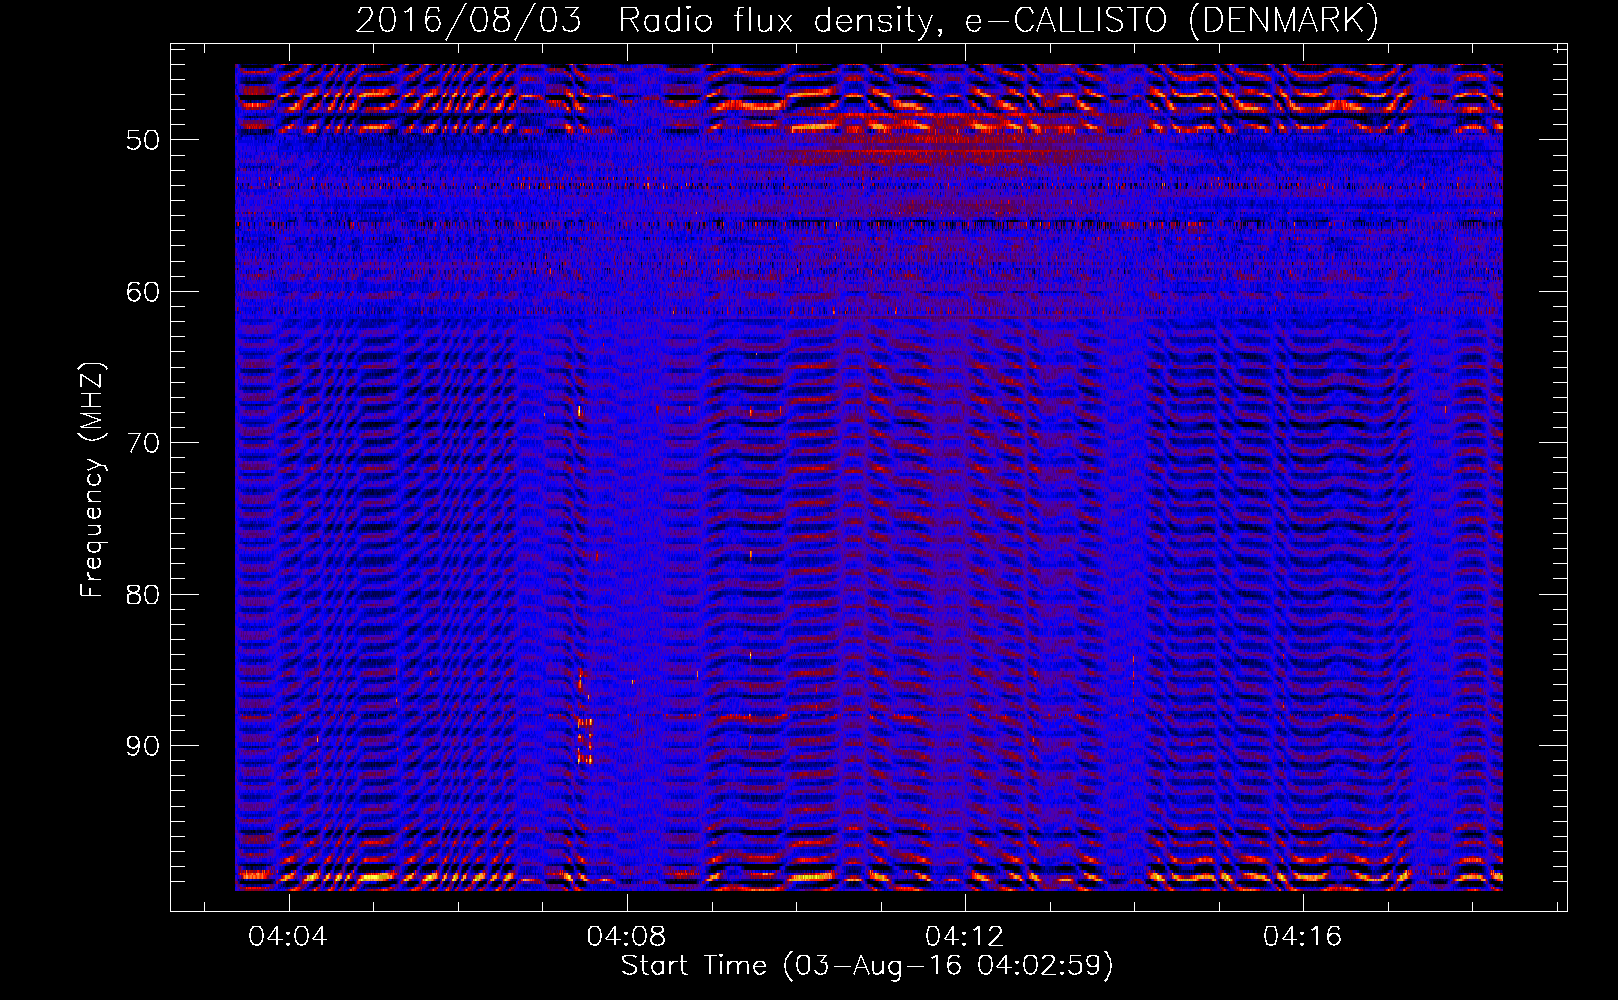This screenshot has height=1000, width=1618.
Task: Click the 04:04 time tick label
Action: [289, 937]
